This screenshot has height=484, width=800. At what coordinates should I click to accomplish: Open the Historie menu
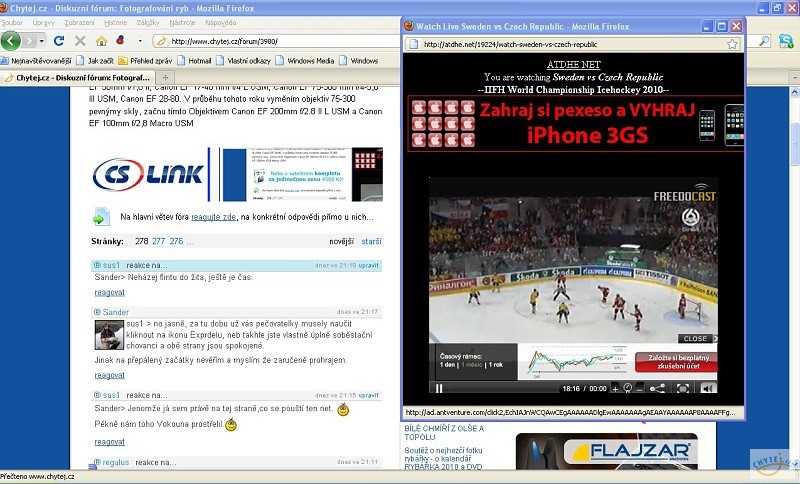tap(115, 22)
